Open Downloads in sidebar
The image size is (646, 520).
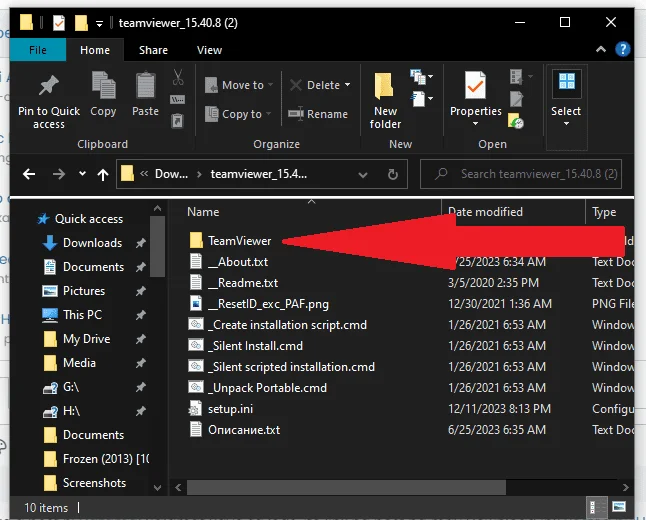82,243
